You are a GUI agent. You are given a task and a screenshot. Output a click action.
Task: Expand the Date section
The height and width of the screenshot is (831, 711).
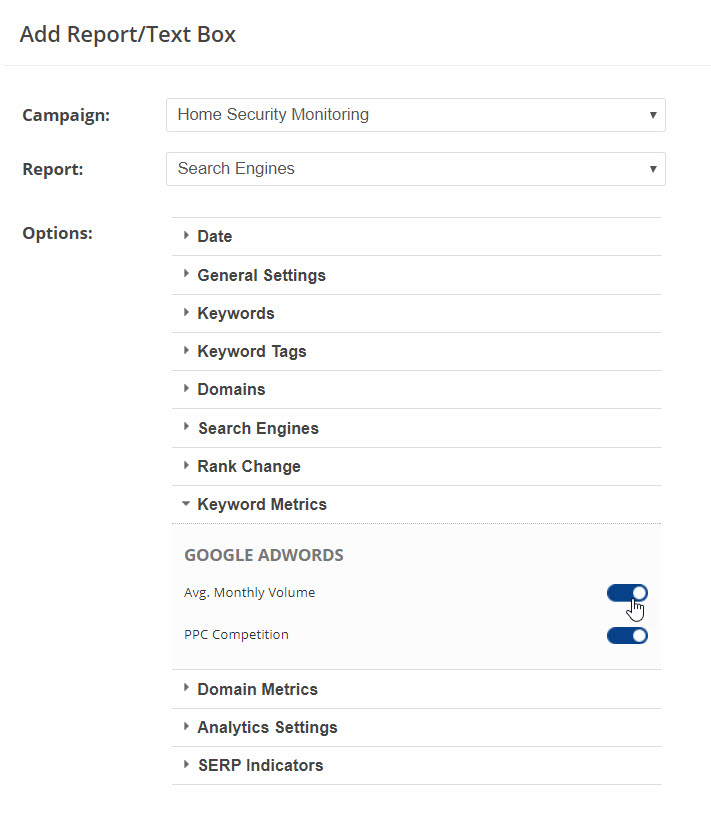coord(215,237)
